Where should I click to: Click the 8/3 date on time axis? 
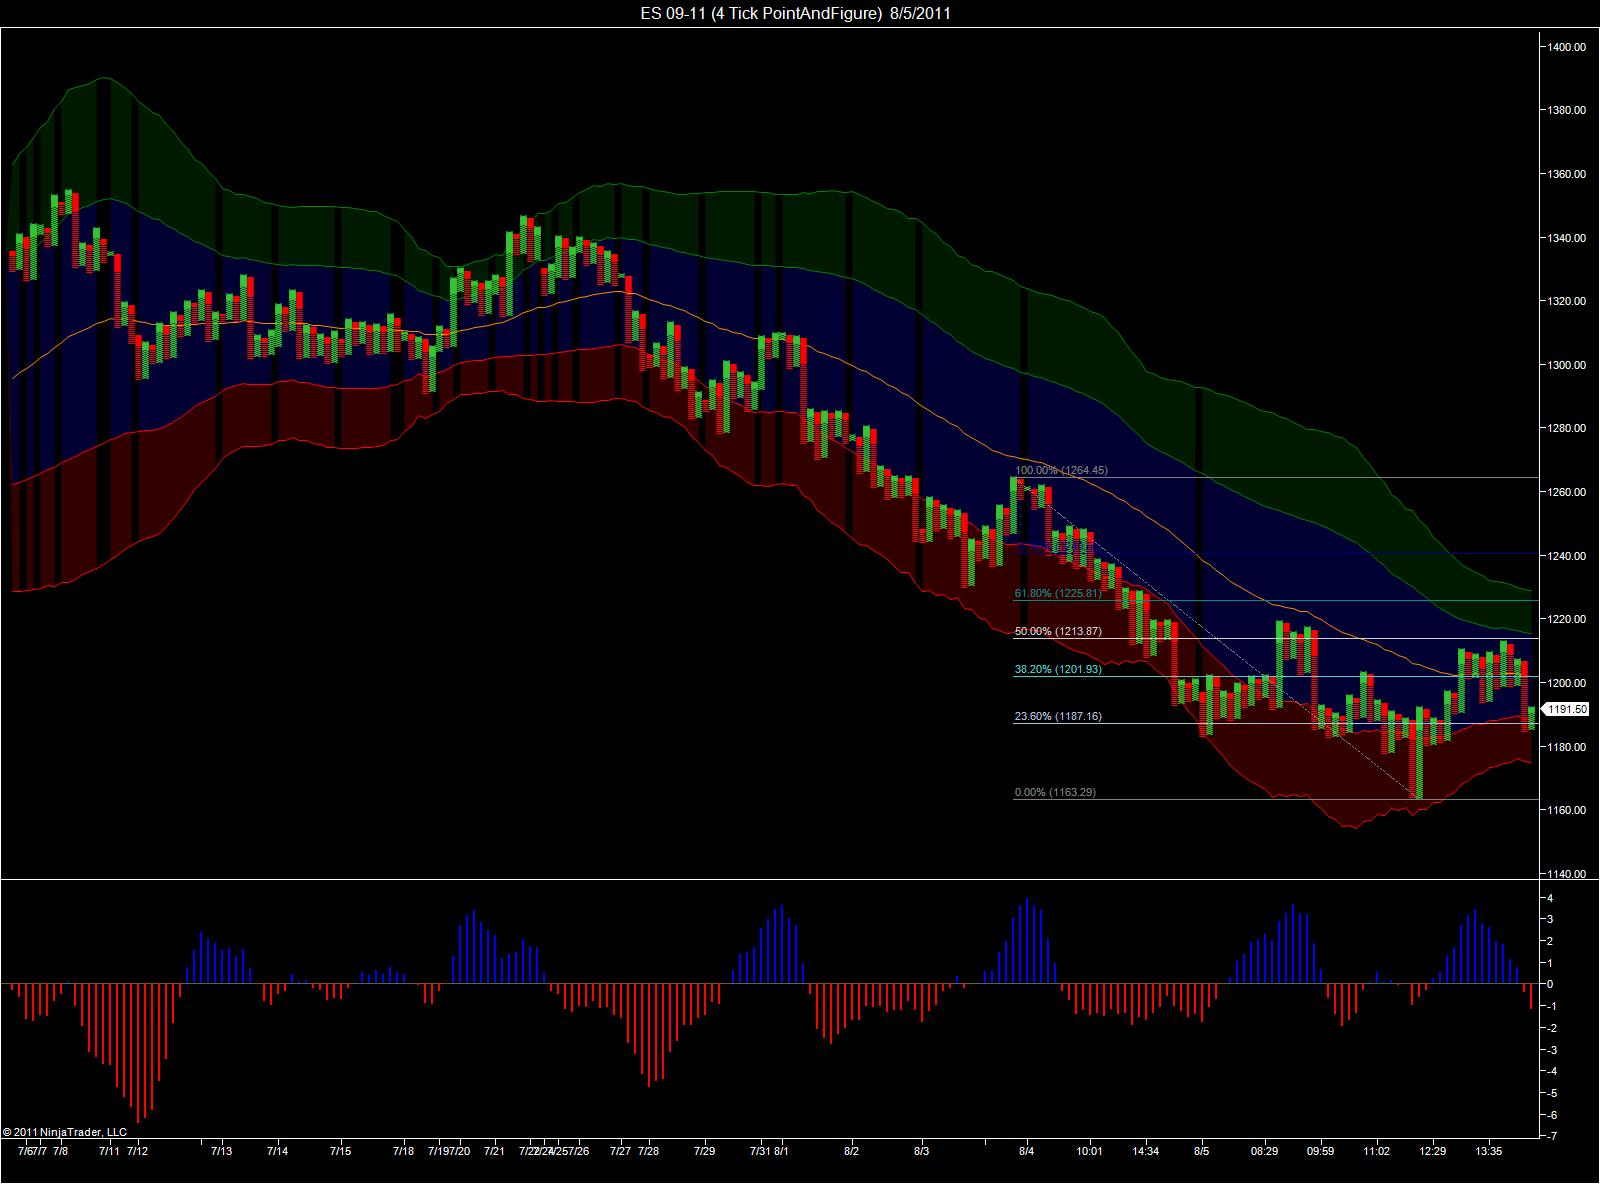922,1151
